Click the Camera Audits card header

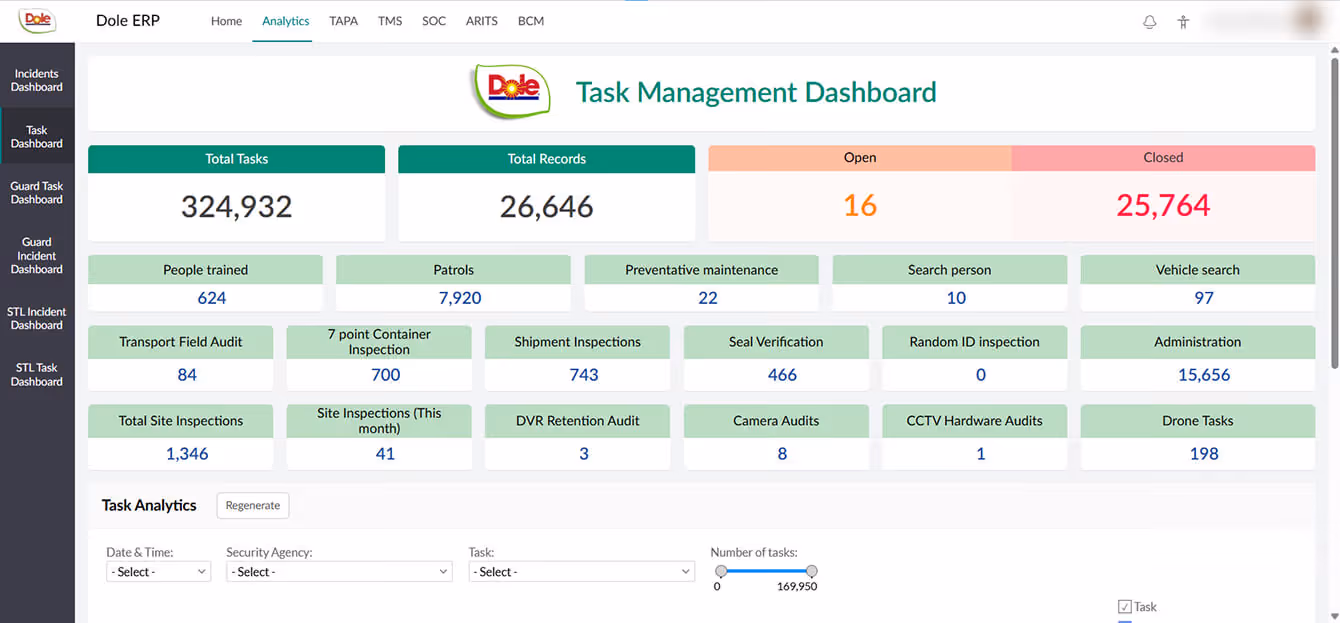[776, 421]
